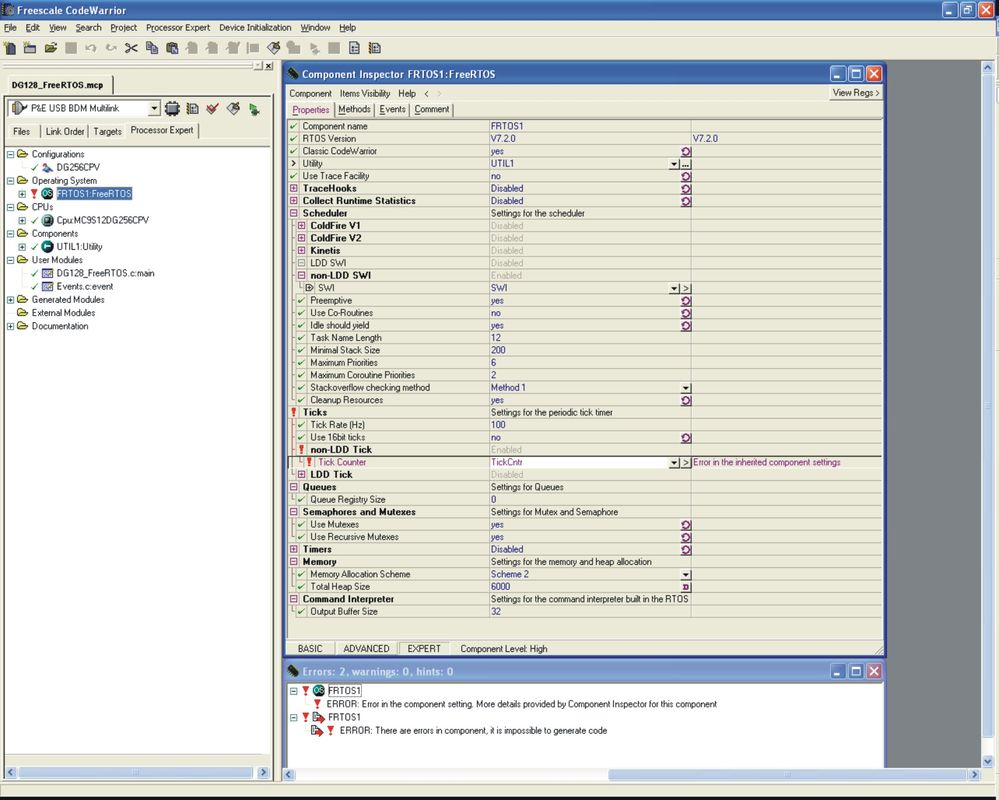
Task: Toggle the Use Recursive Mutexes setting
Action: click(x=686, y=538)
